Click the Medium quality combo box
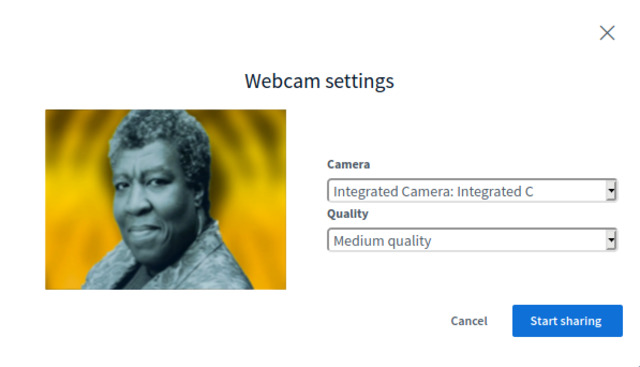The height and width of the screenshot is (367, 640). pos(471,240)
